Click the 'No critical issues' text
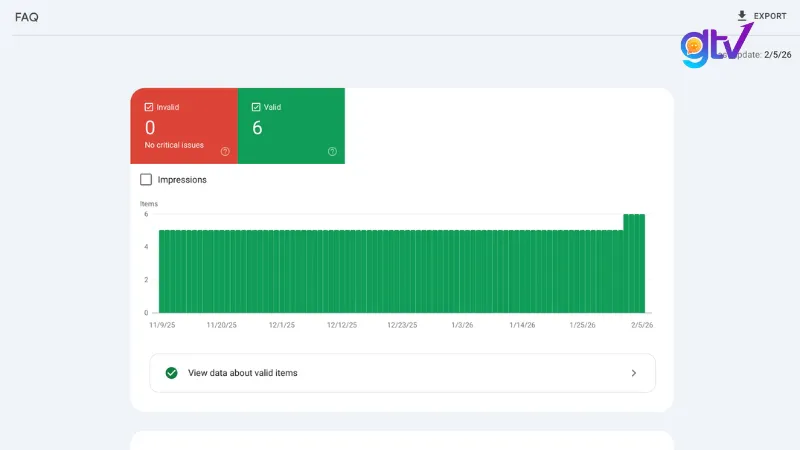800x450 pixels. tap(174, 145)
